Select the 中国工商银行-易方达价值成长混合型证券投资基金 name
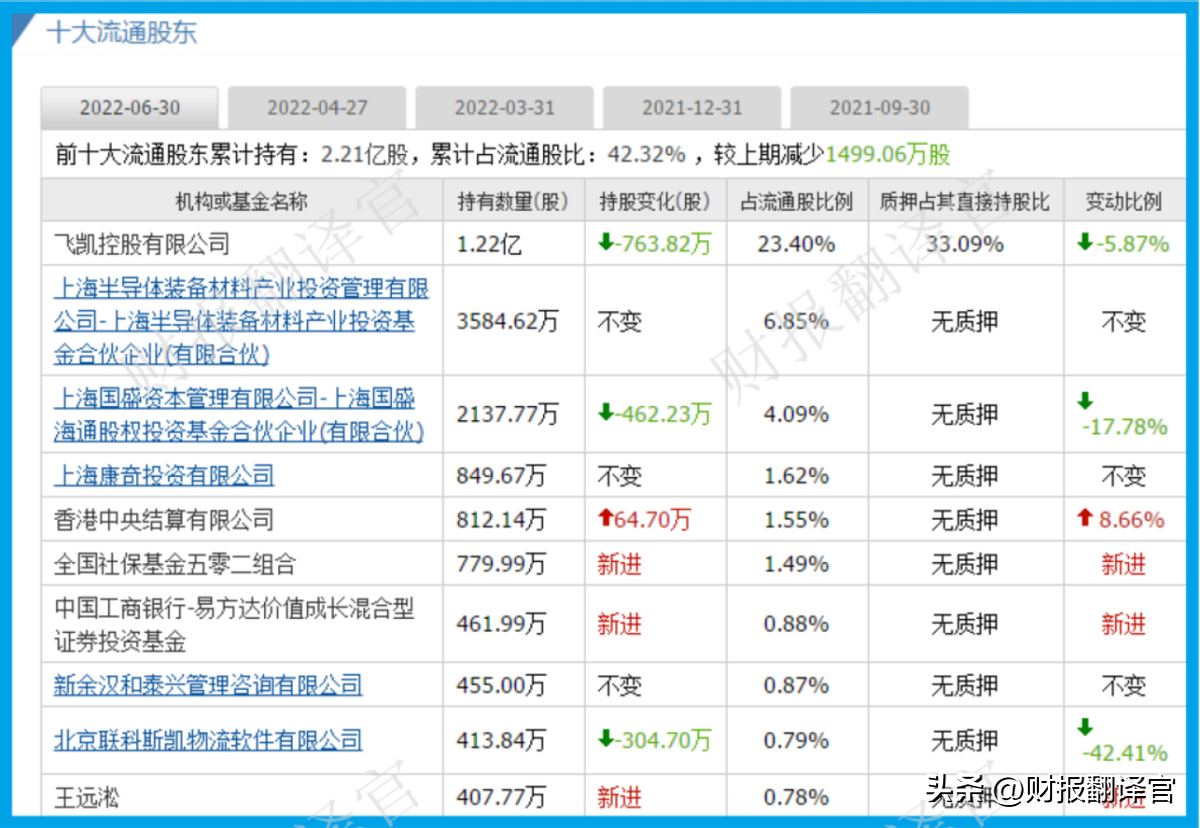Image resolution: width=1200 pixels, height=828 pixels. (x=234, y=624)
